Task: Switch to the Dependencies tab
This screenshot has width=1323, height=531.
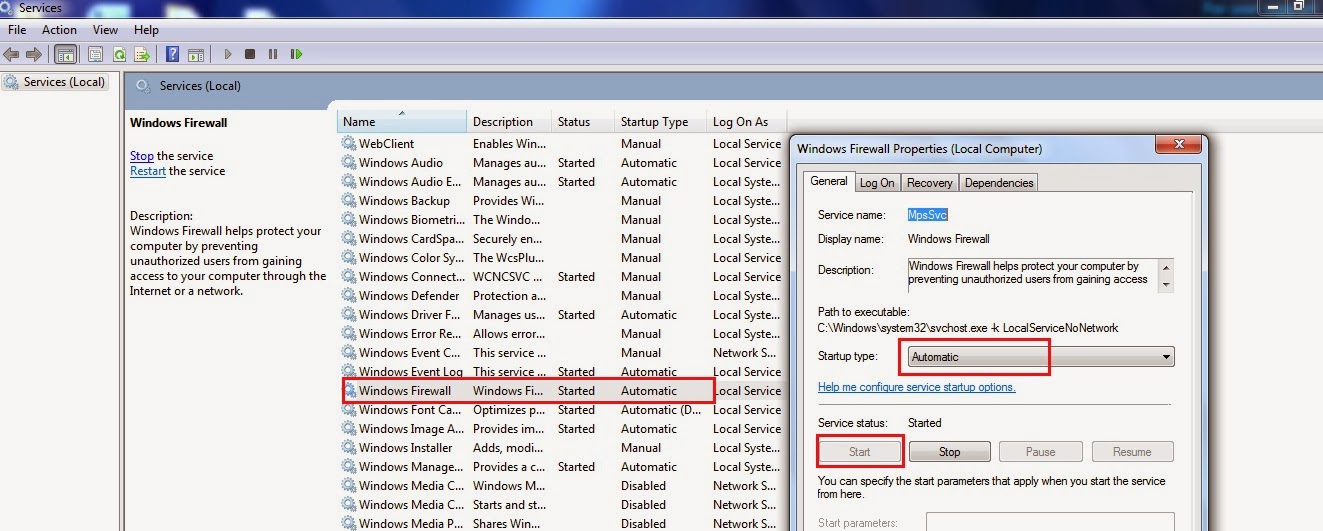Action: pos(999,183)
